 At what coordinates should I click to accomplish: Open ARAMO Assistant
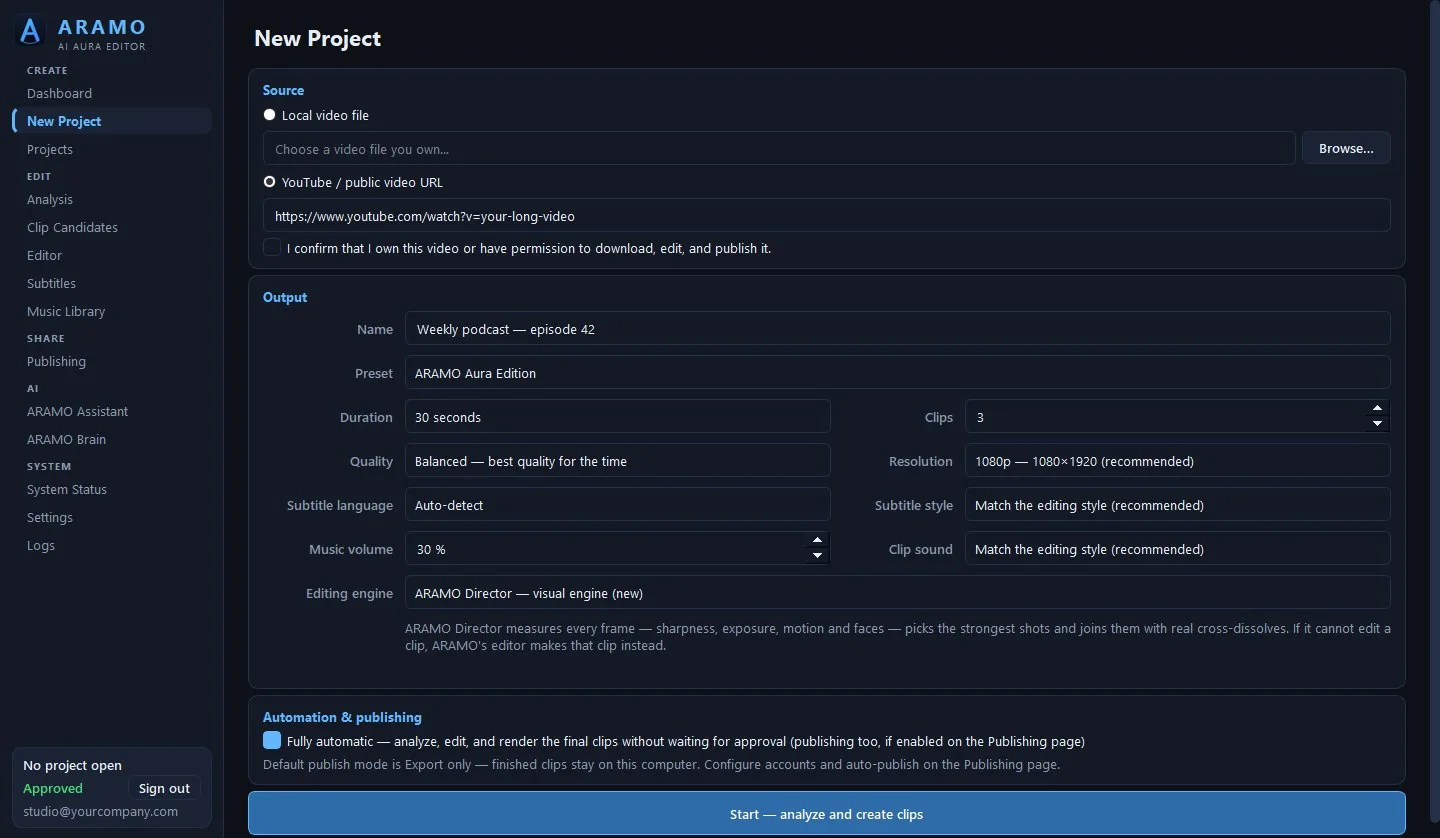[77, 411]
